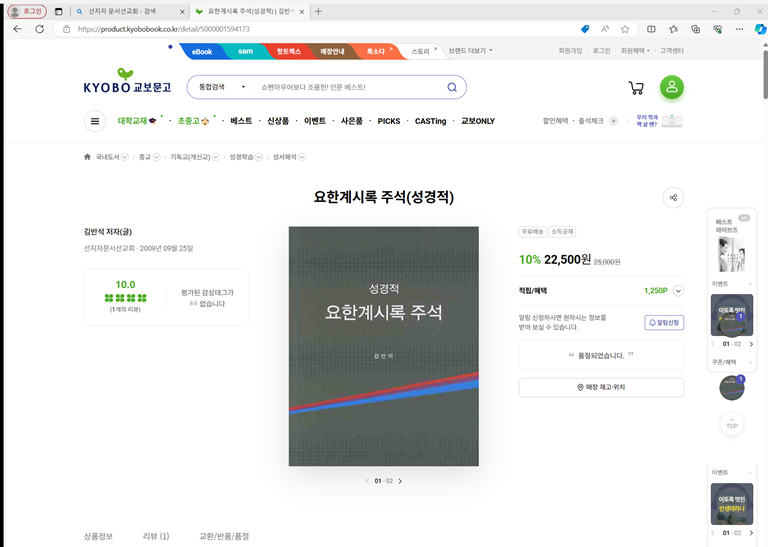Click the shopping tag icon in address bar
Image resolution: width=768 pixels, height=547 pixels.
click(585, 29)
